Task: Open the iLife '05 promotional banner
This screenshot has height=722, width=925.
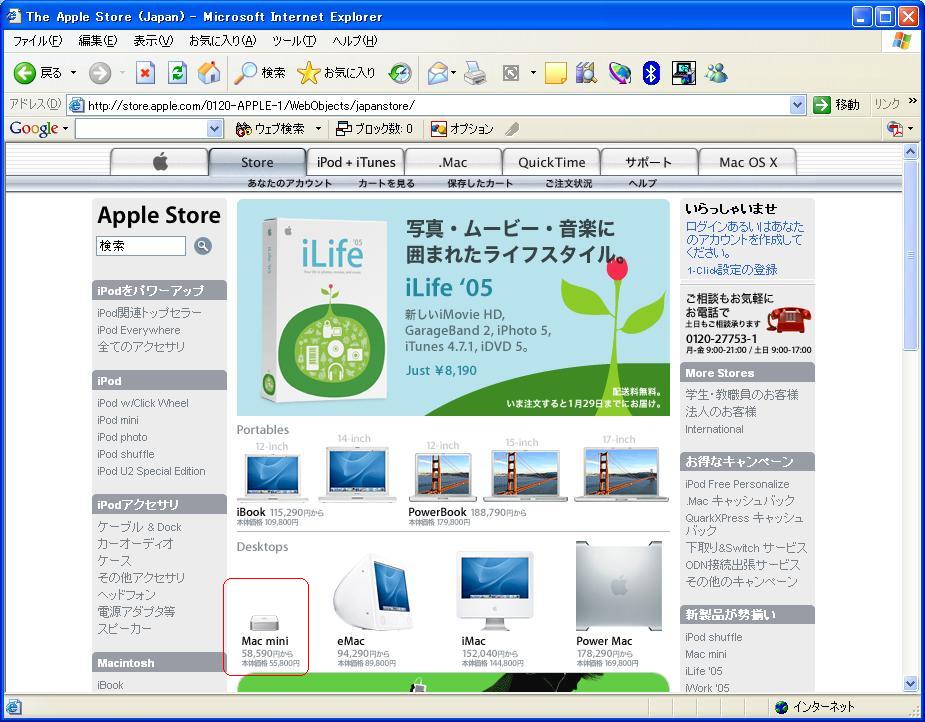Action: click(x=453, y=307)
